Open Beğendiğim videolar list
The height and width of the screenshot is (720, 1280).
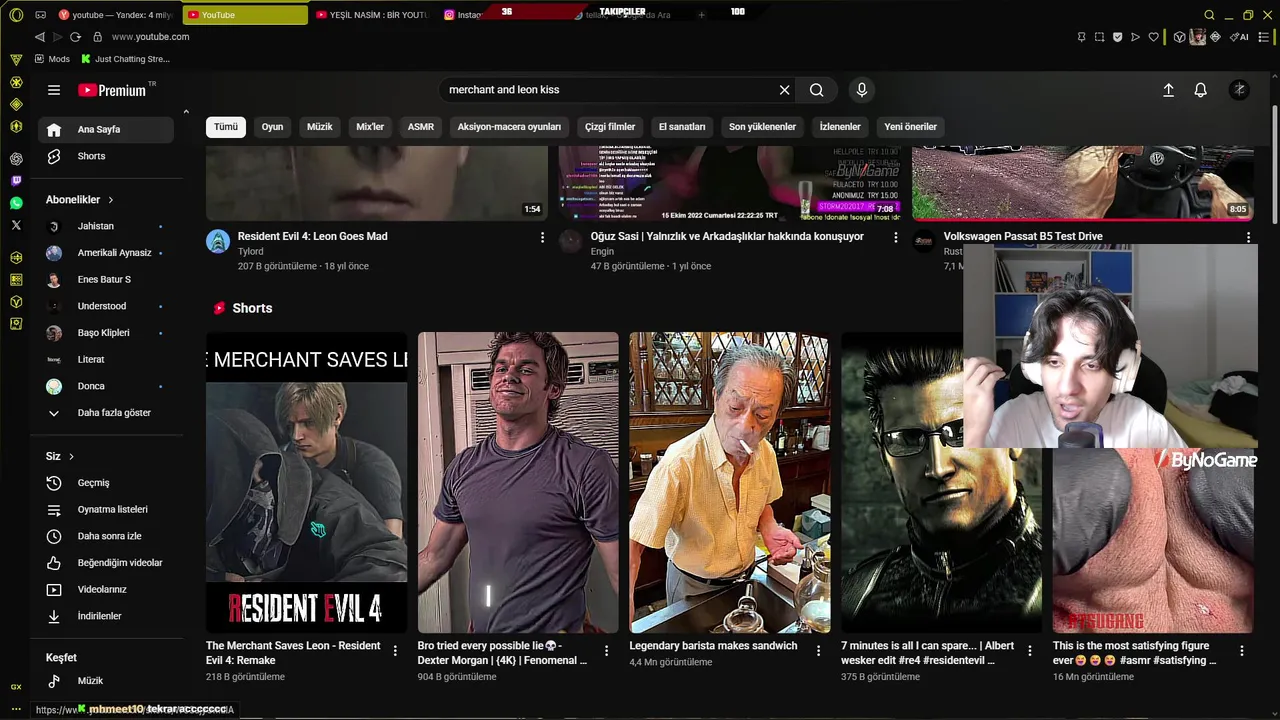[106, 563]
